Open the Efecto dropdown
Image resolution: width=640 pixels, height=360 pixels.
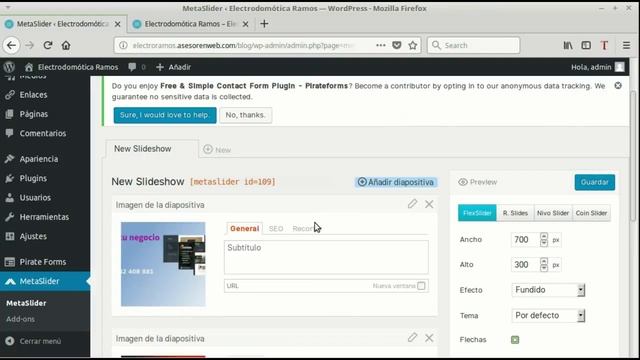(x=548, y=290)
